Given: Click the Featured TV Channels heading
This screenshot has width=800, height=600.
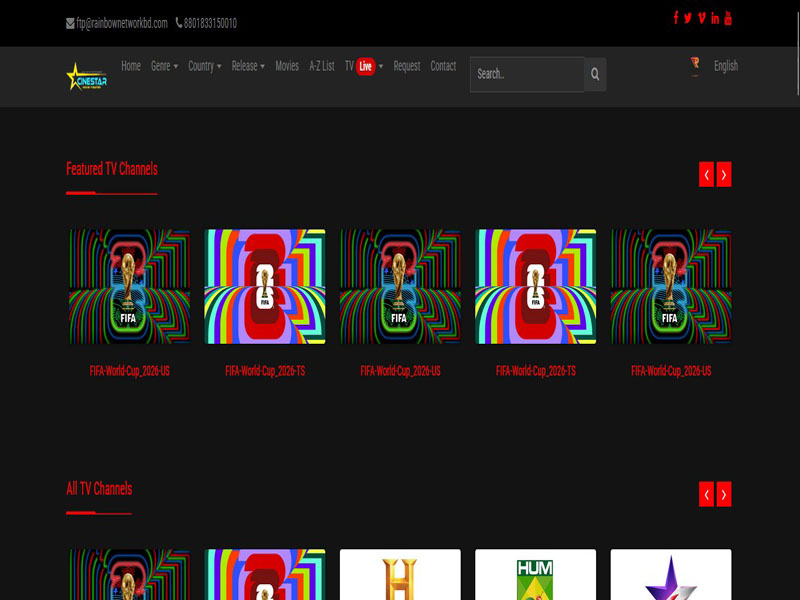Looking at the screenshot, I should (x=112, y=169).
